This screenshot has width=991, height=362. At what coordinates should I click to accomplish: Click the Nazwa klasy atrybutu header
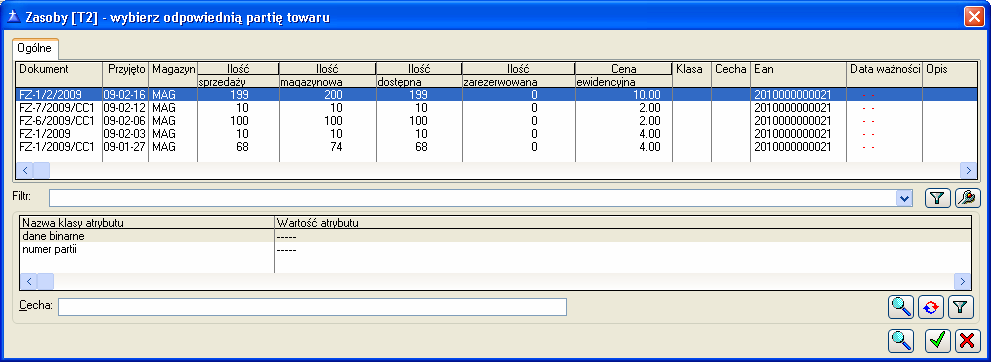coord(147,222)
